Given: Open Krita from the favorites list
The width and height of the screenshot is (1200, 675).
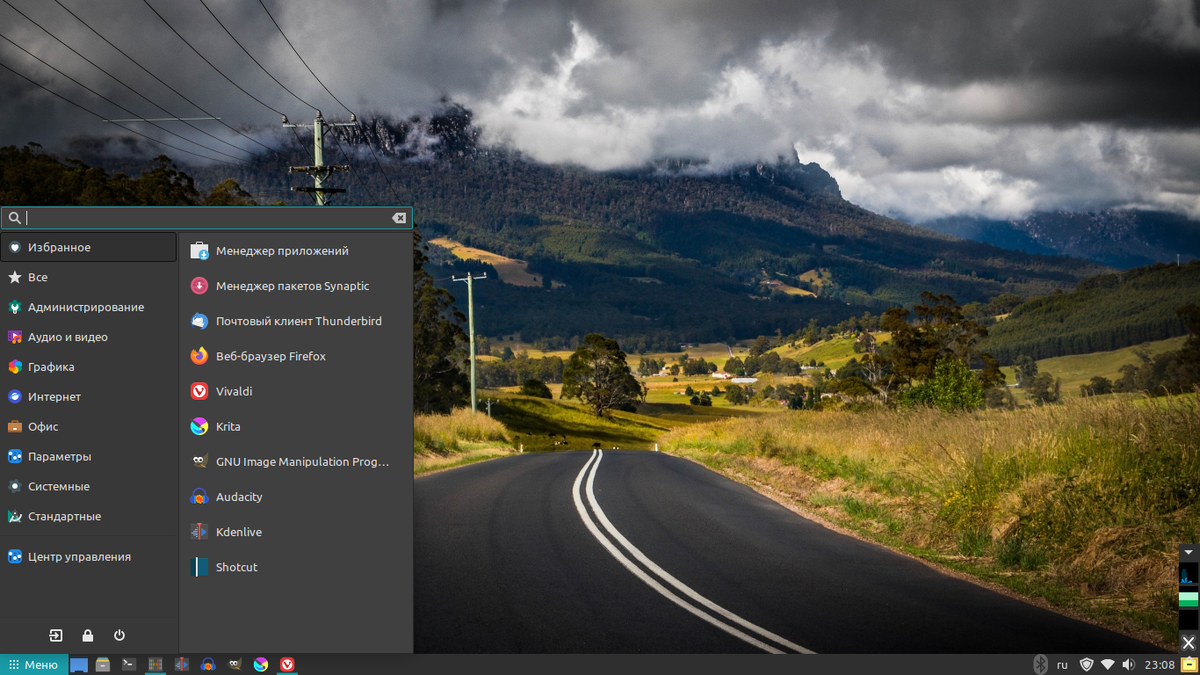Looking at the screenshot, I should 296,426.
